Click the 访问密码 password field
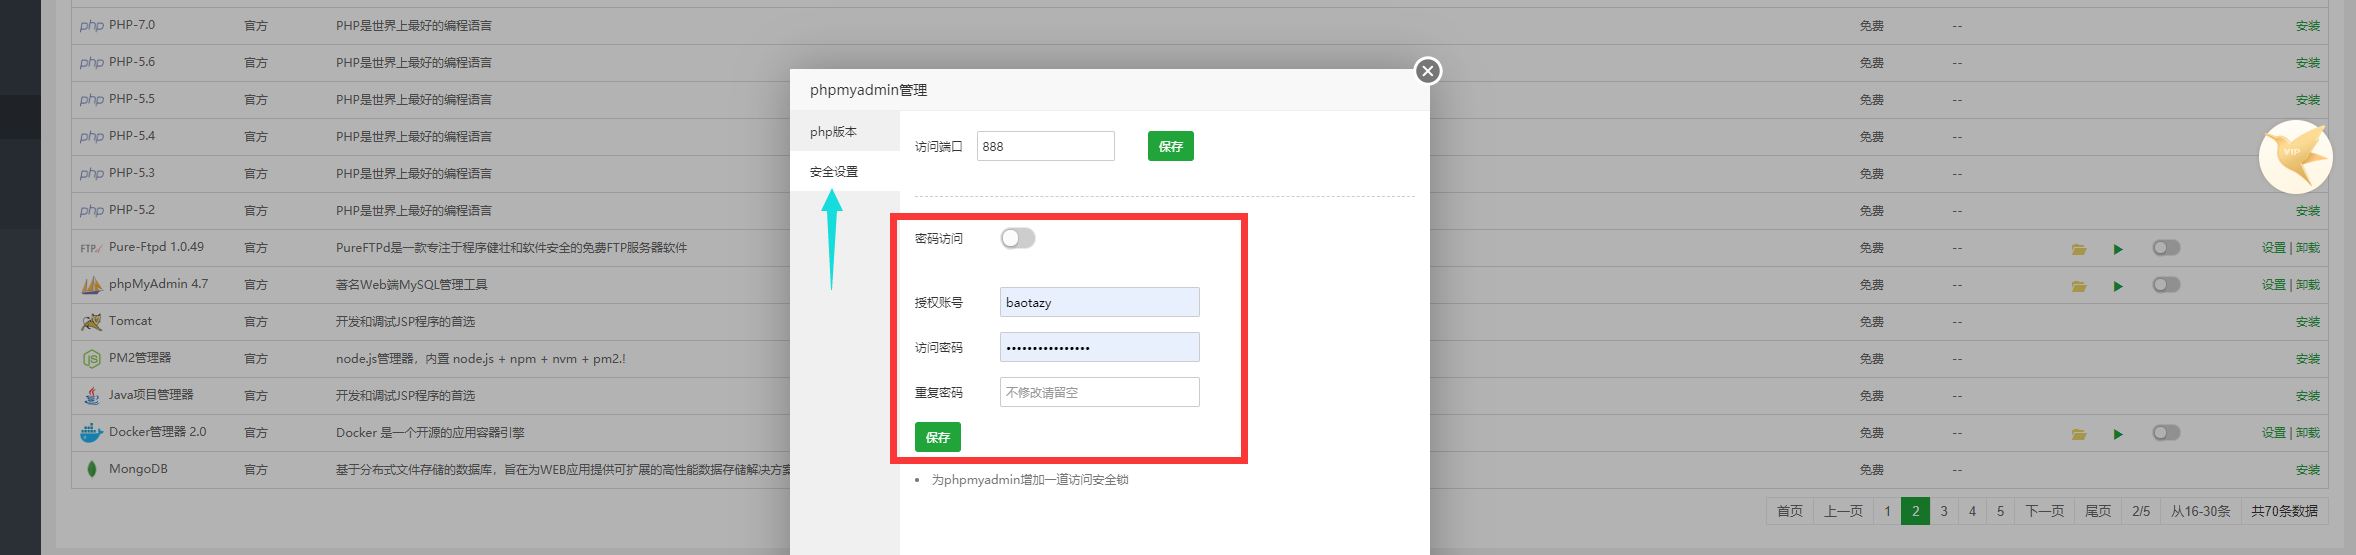The height and width of the screenshot is (555, 2356). click(1099, 347)
